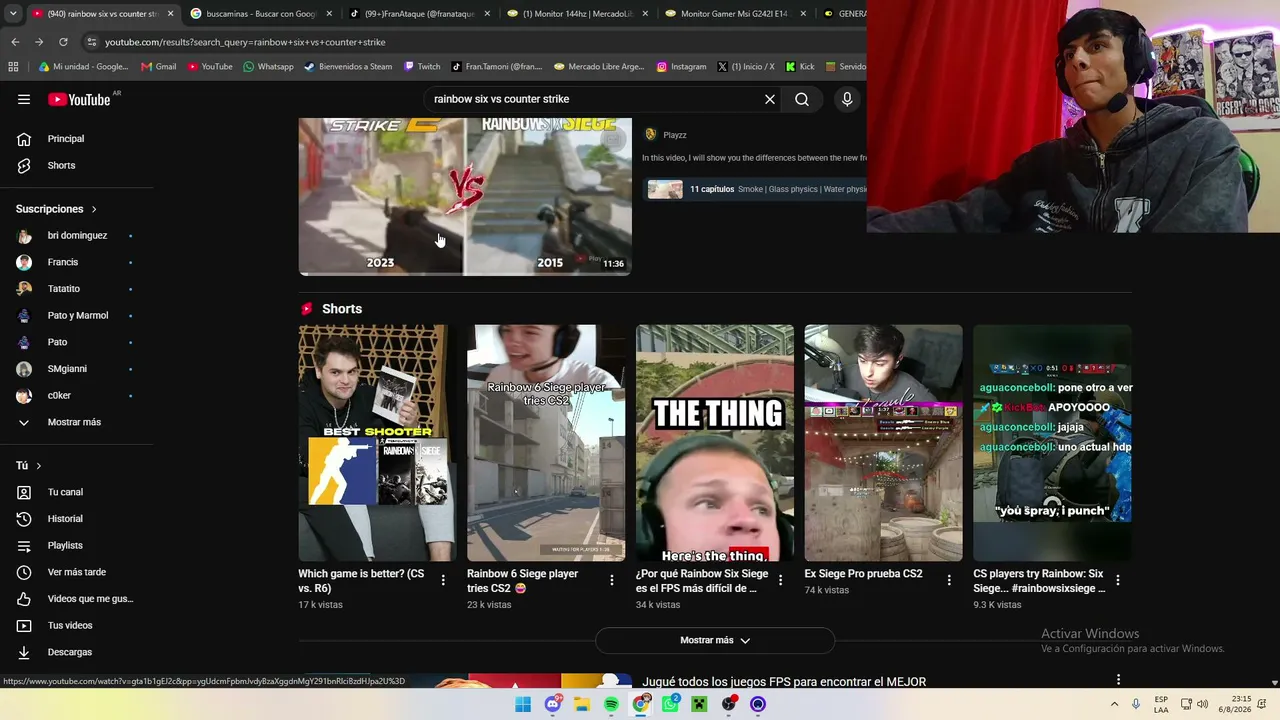Reload the YouTube results page

63,42
